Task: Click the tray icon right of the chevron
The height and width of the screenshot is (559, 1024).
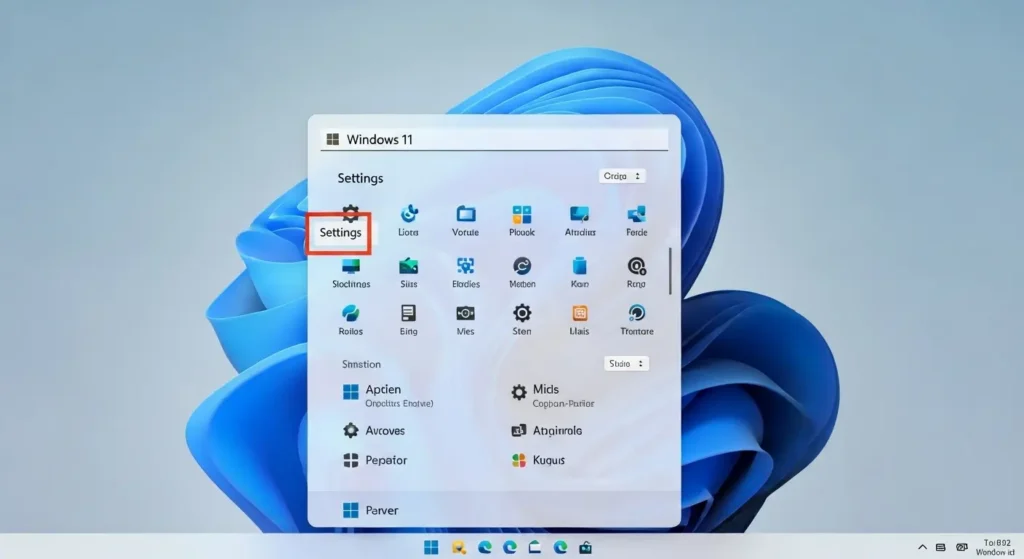Action: pos(940,547)
